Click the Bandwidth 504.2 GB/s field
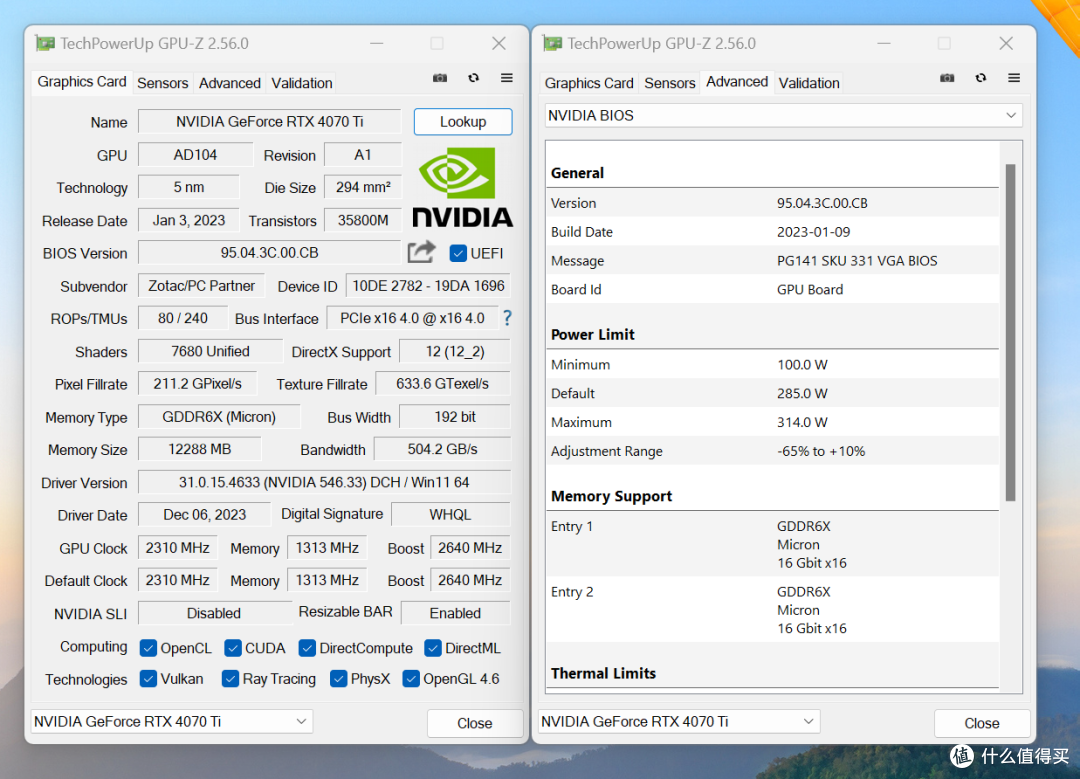This screenshot has height=779, width=1080. [442, 450]
